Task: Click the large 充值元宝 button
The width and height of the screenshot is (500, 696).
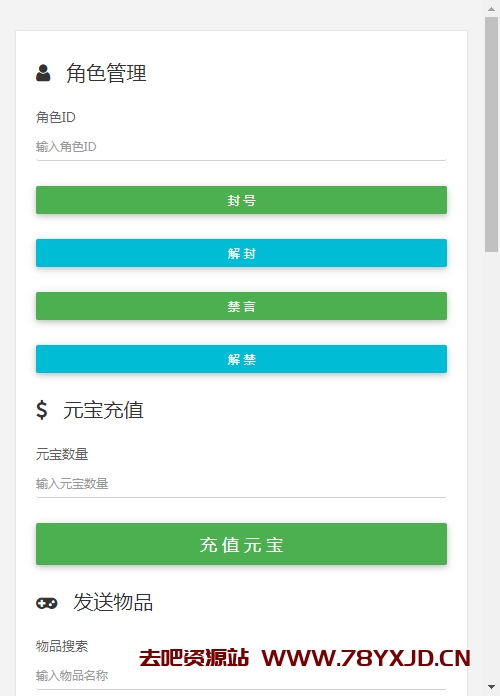Action: (241, 544)
